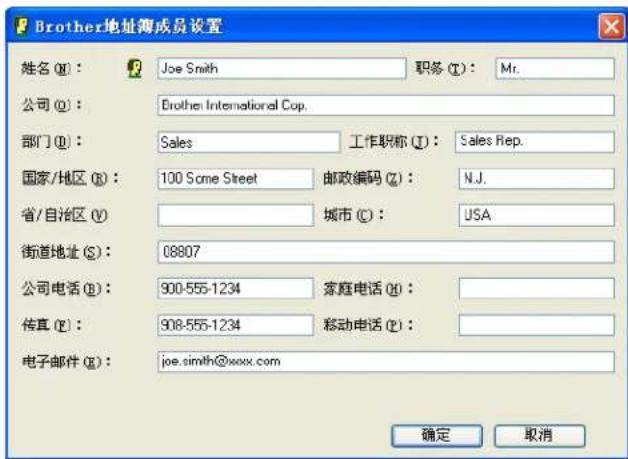Click the empty home phone field
628x459 pixels.
pos(536,288)
